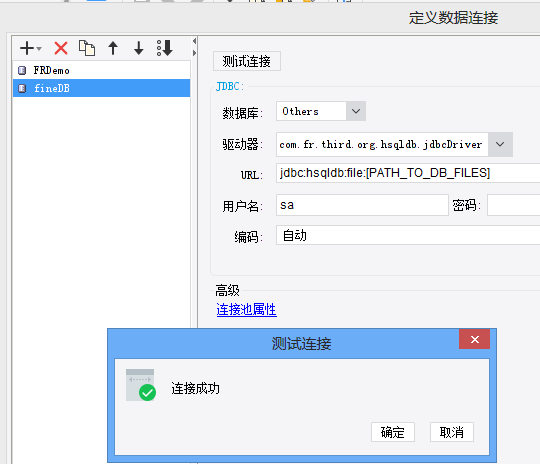
Task: Add a new data connection with plus icon
Action: [27, 48]
